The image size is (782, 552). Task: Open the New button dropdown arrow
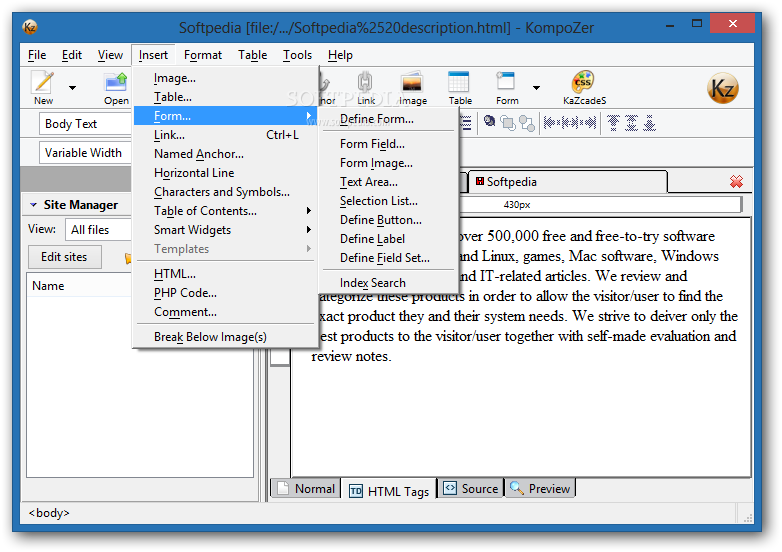[x=72, y=88]
